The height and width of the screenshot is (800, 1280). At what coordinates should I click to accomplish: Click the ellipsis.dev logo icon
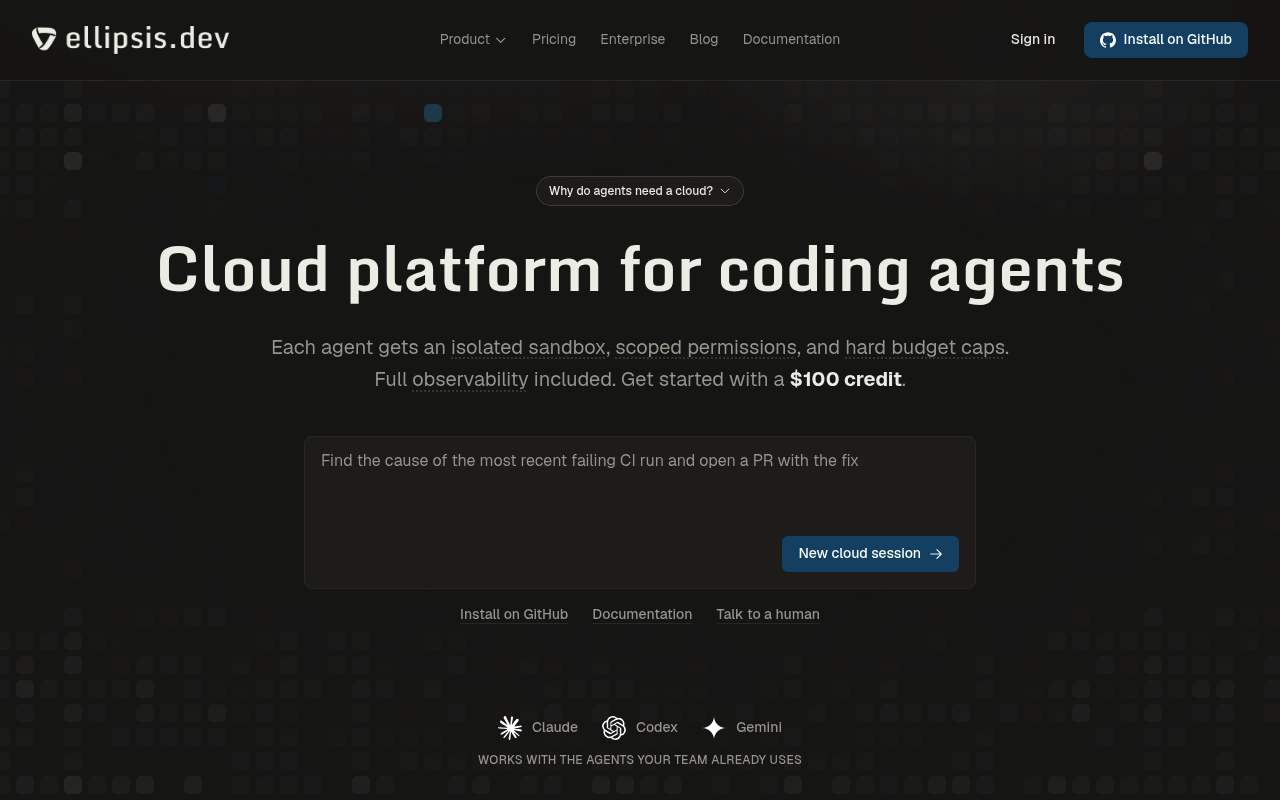pyautogui.click(x=44, y=39)
